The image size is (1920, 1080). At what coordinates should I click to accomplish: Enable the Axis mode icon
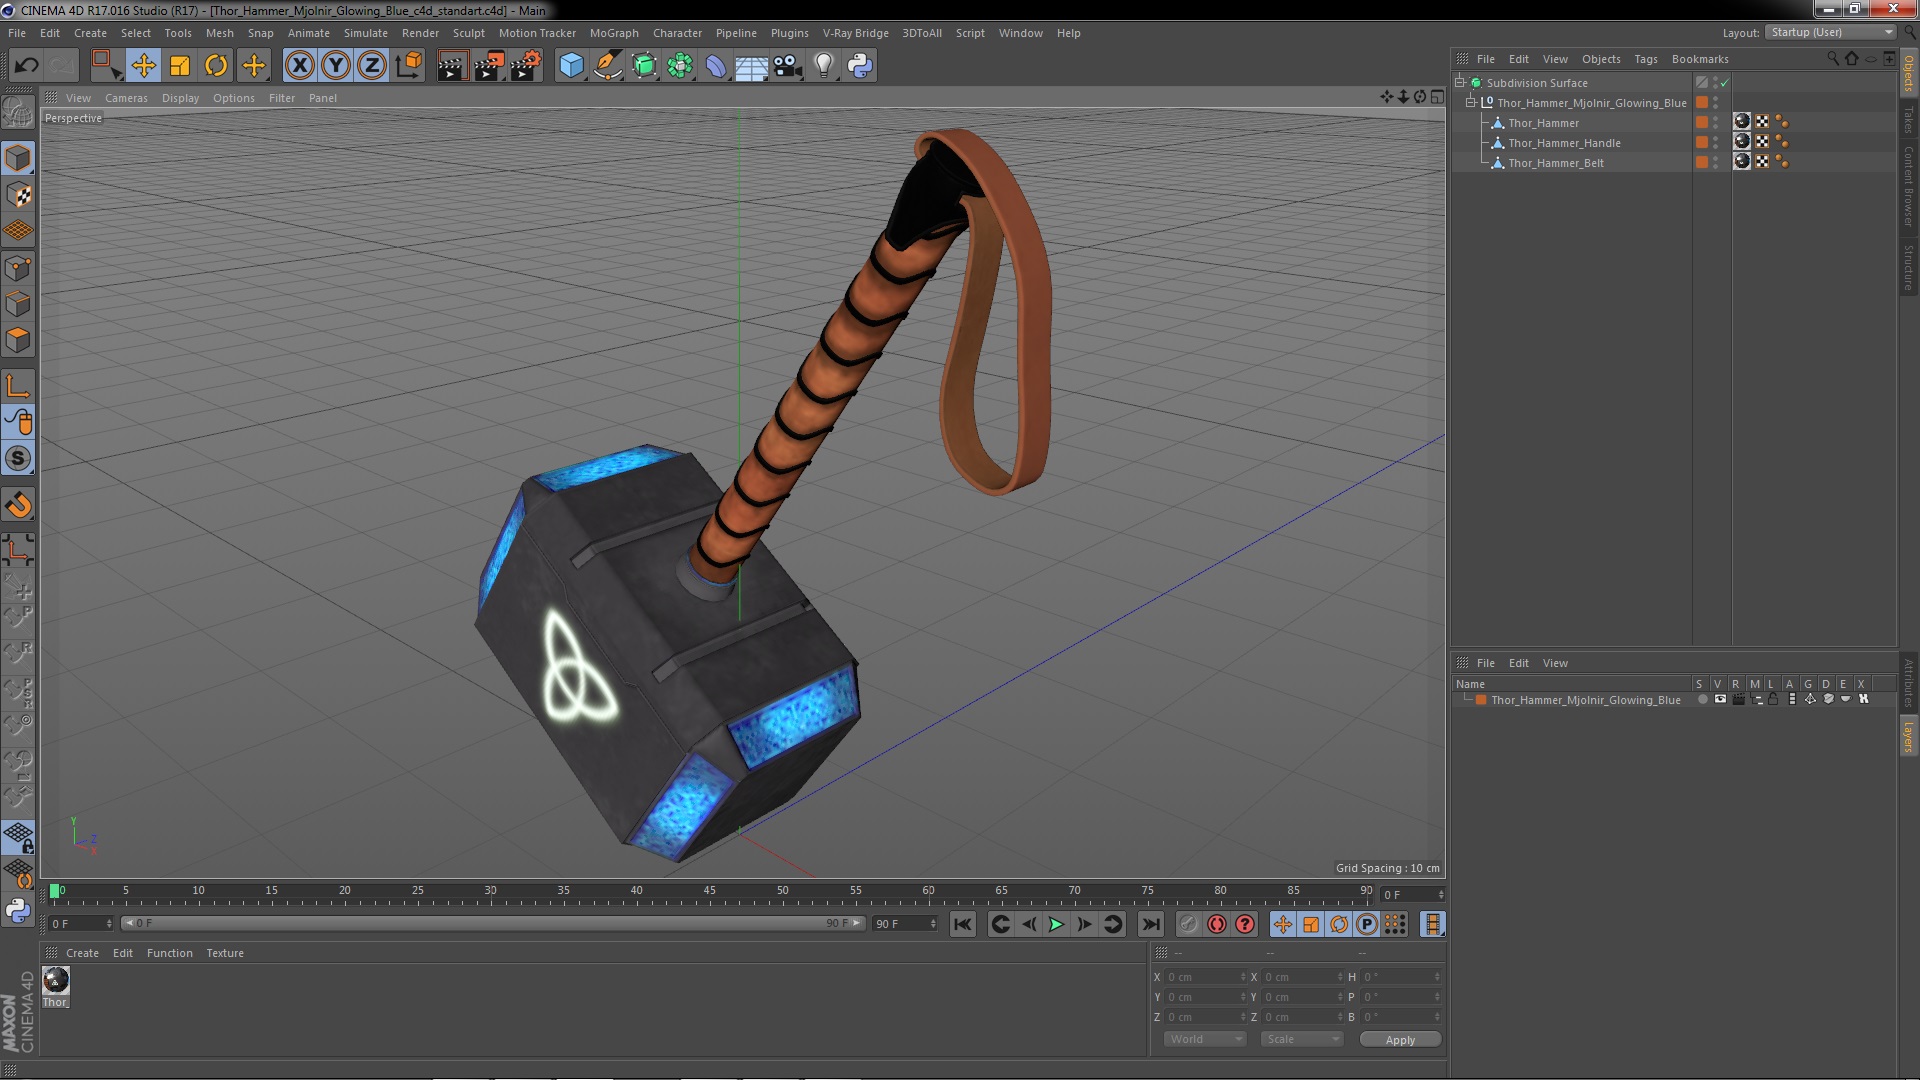click(x=18, y=386)
